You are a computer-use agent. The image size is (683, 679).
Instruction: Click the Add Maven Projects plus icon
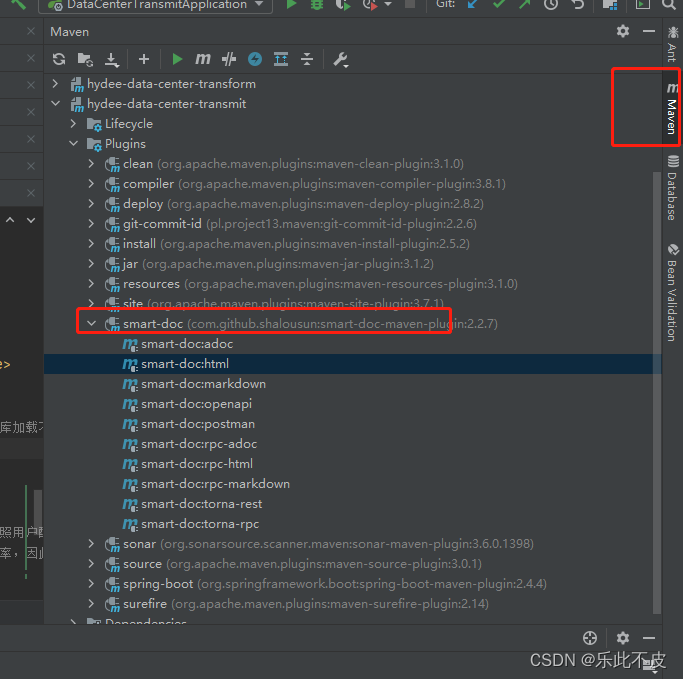click(x=144, y=59)
